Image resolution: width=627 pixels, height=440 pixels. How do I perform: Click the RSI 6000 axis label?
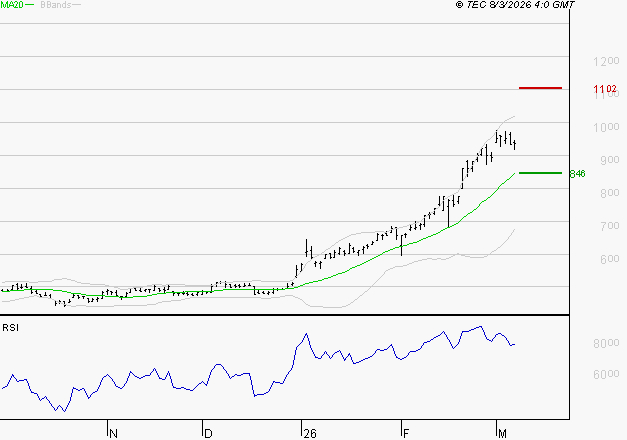606,374
